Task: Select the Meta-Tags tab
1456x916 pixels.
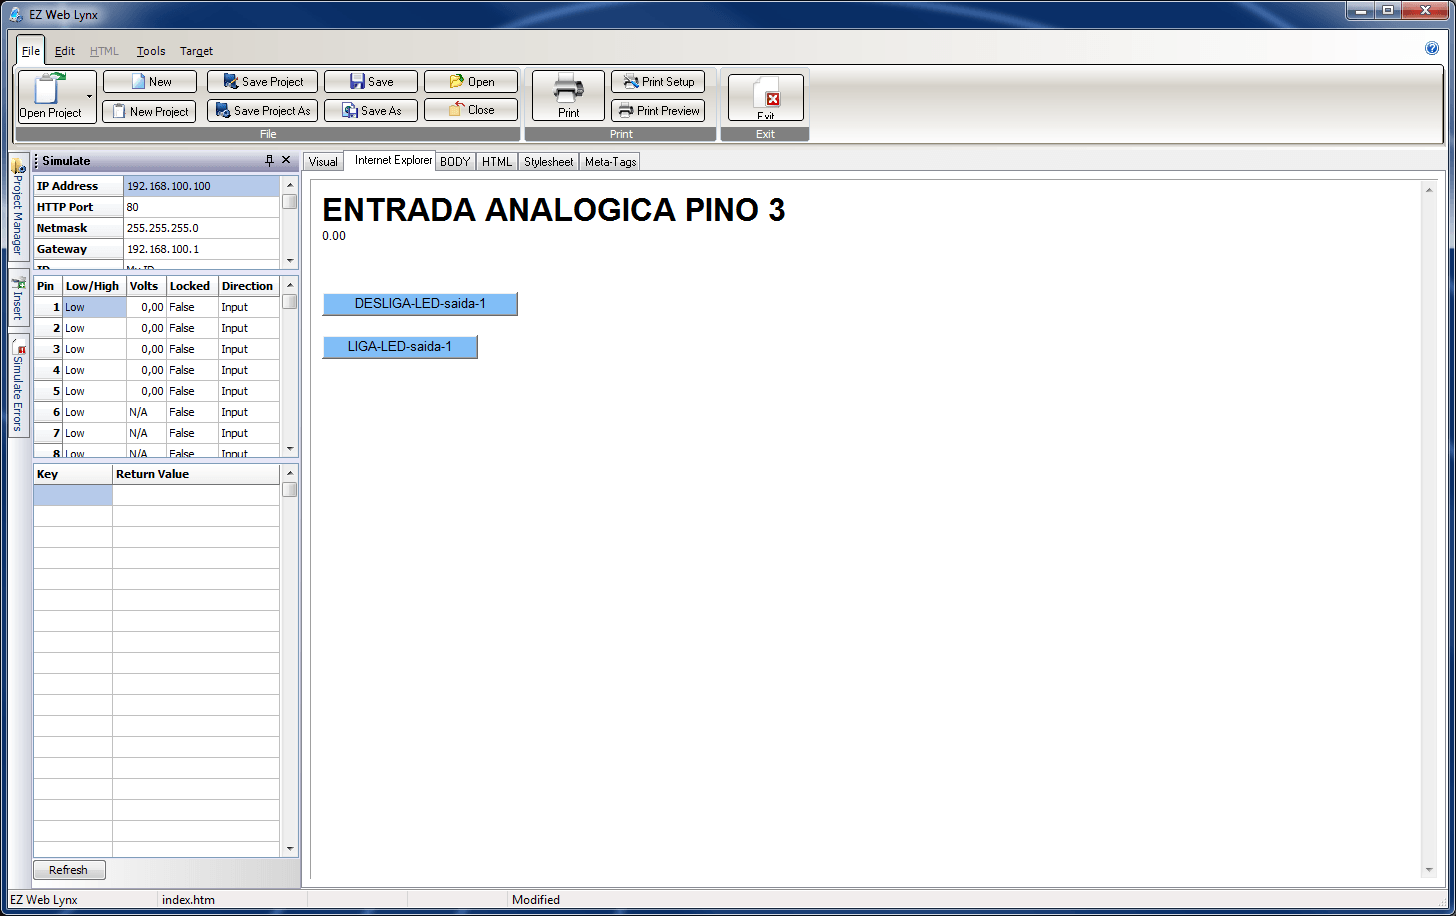Action: 610,162
